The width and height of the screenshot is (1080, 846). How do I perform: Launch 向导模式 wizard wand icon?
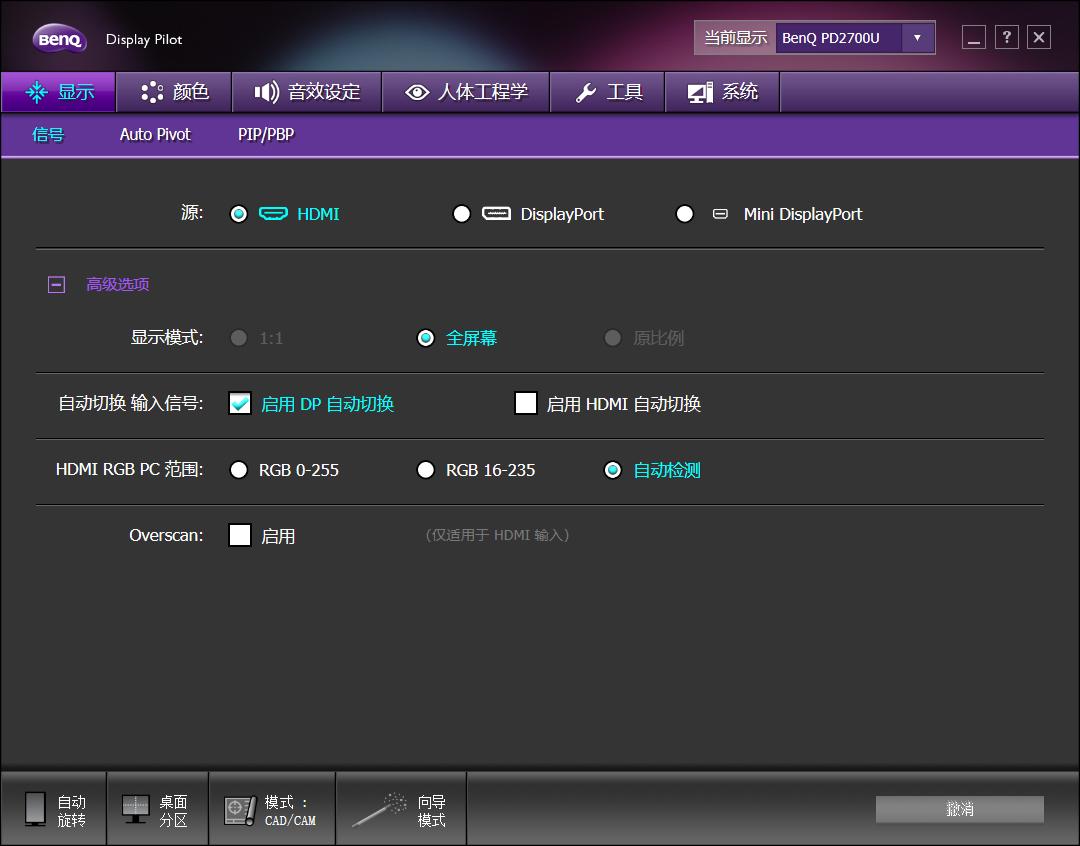382,809
